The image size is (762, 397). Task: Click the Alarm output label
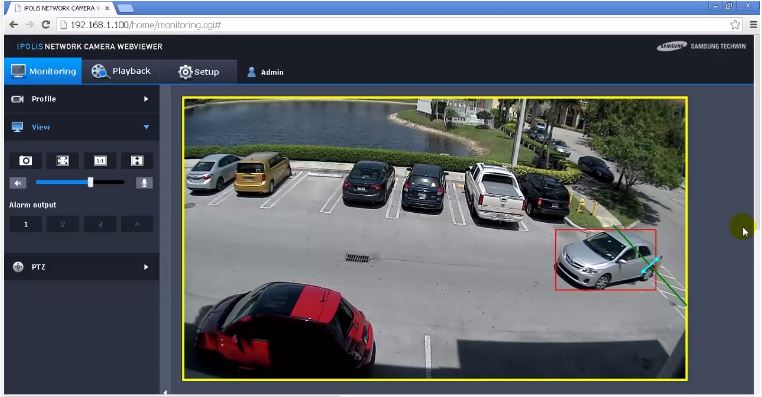pos(33,205)
